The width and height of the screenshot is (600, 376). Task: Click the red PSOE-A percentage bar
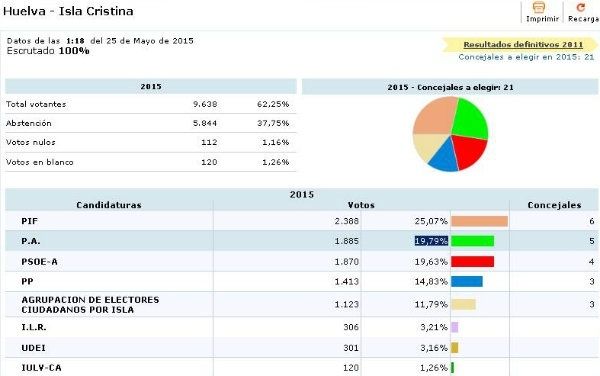point(473,262)
